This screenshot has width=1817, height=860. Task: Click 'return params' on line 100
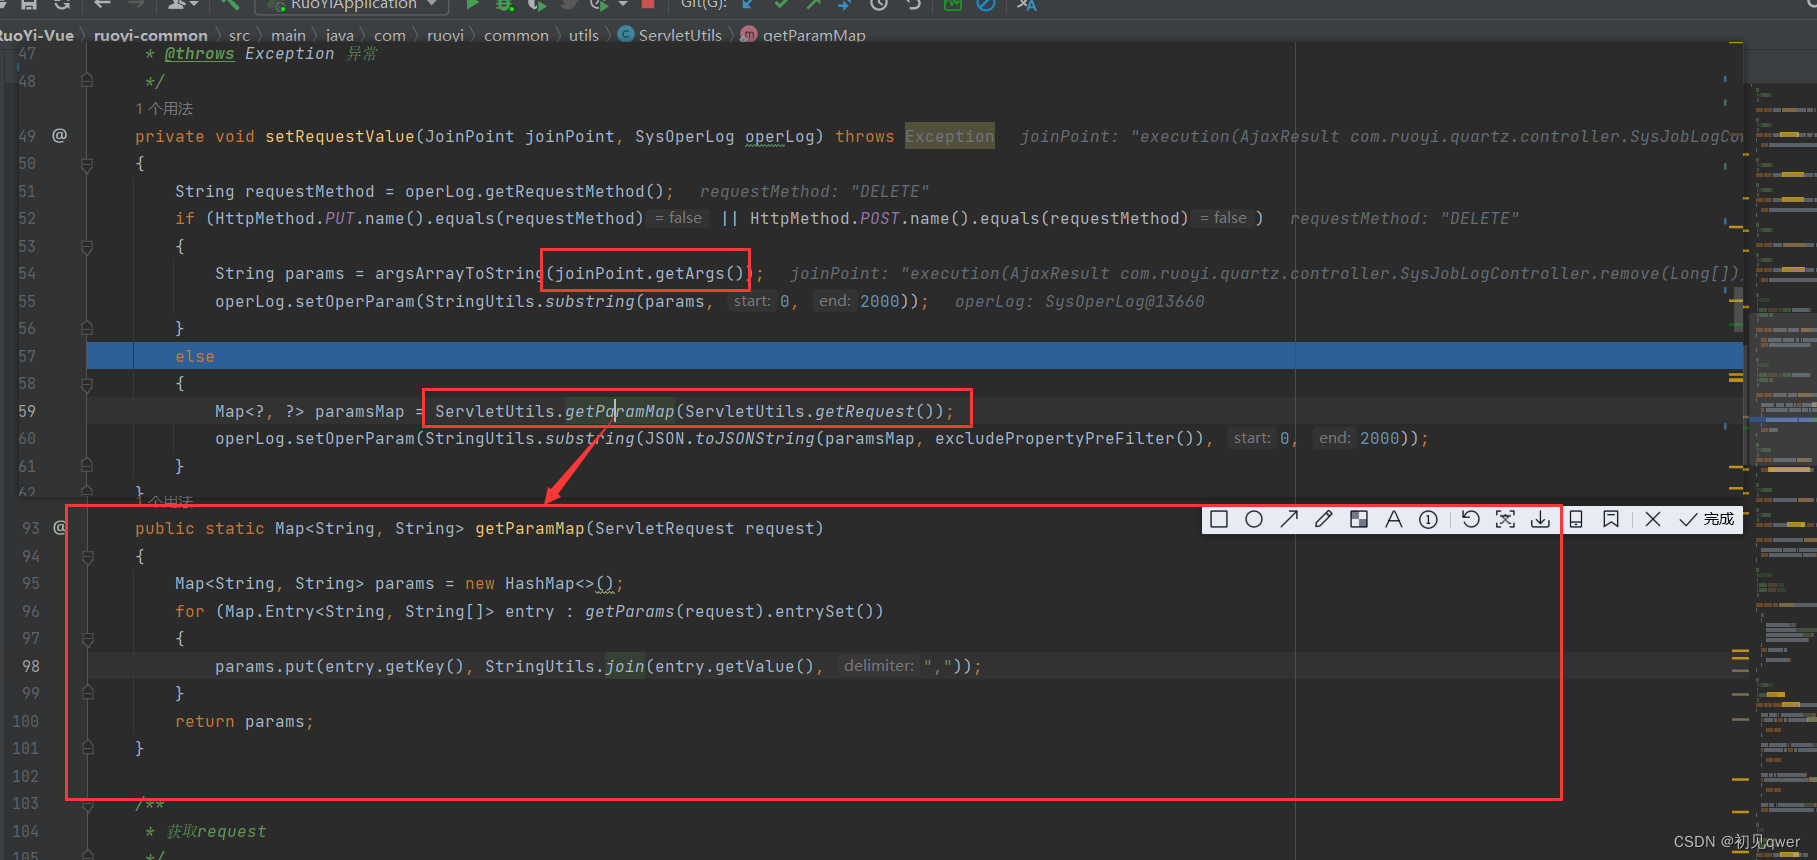tap(244, 721)
